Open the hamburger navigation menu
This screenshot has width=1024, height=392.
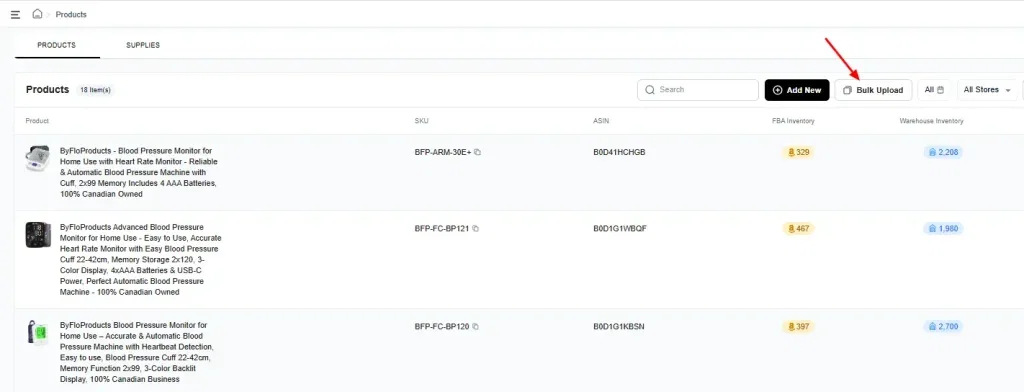15,14
